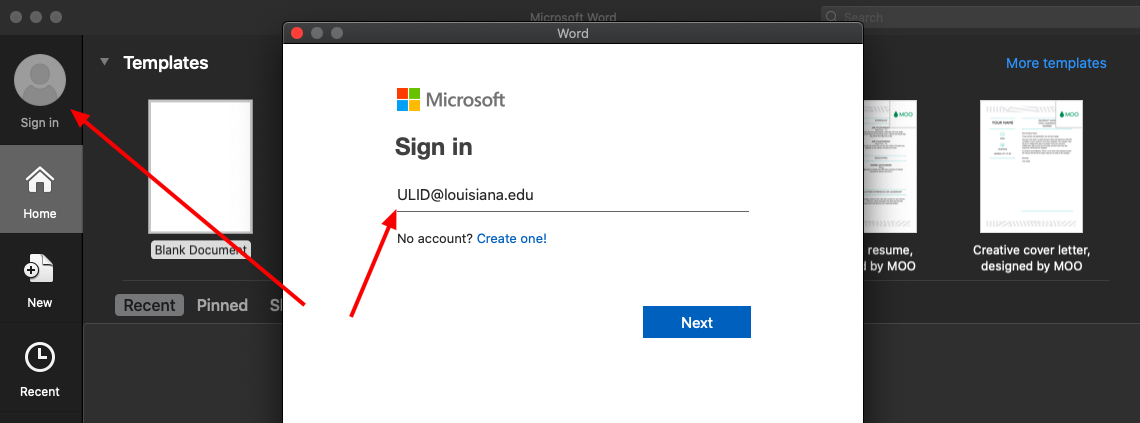The image size is (1140, 423).
Task: Switch to the Recent tab in file list
Action: pyautogui.click(x=150, y=305)
